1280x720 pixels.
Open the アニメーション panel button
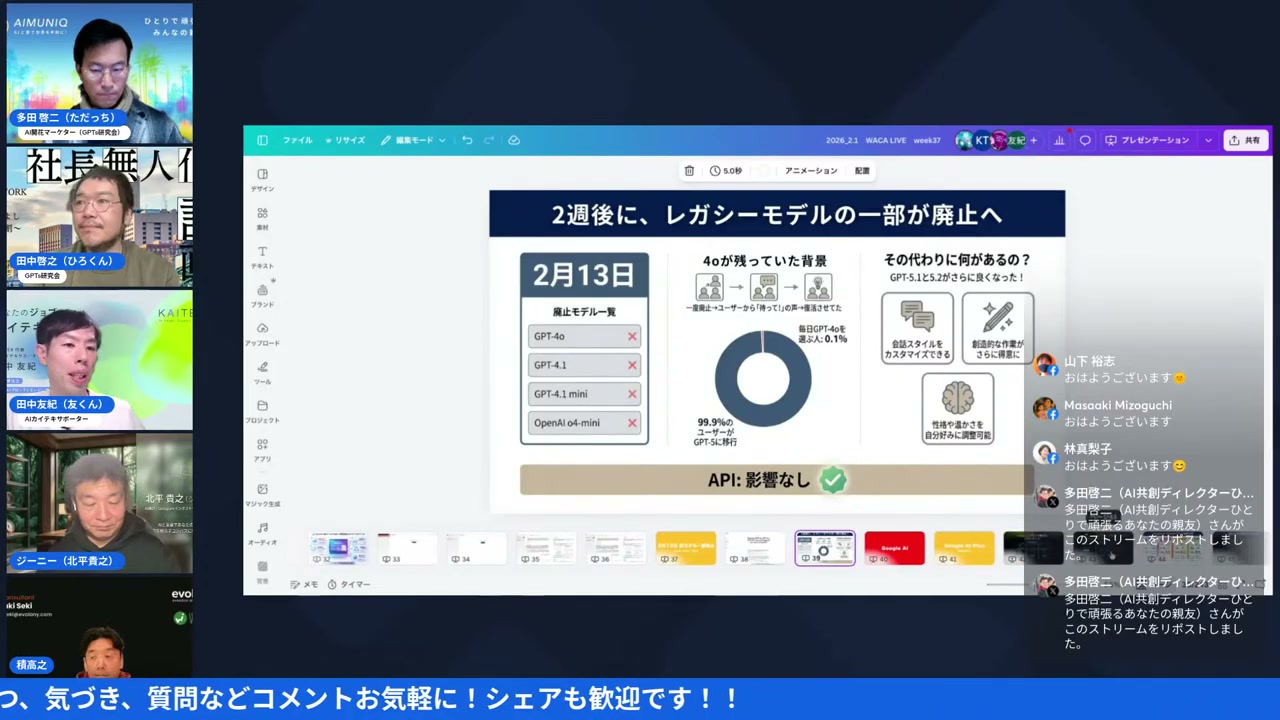(x=810, y=170)
